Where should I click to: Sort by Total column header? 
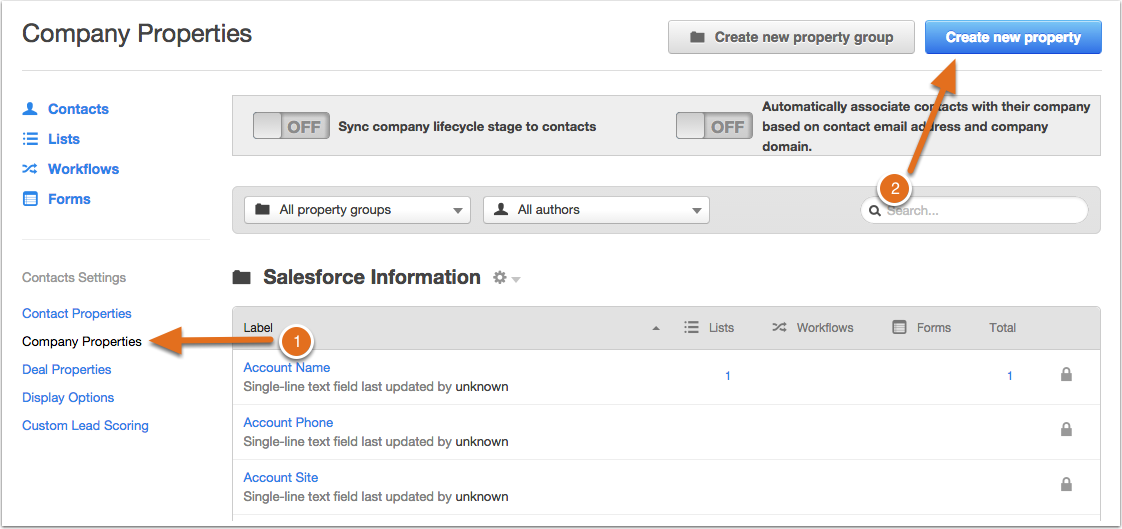pyautogui.click(x=1003, y=327)
